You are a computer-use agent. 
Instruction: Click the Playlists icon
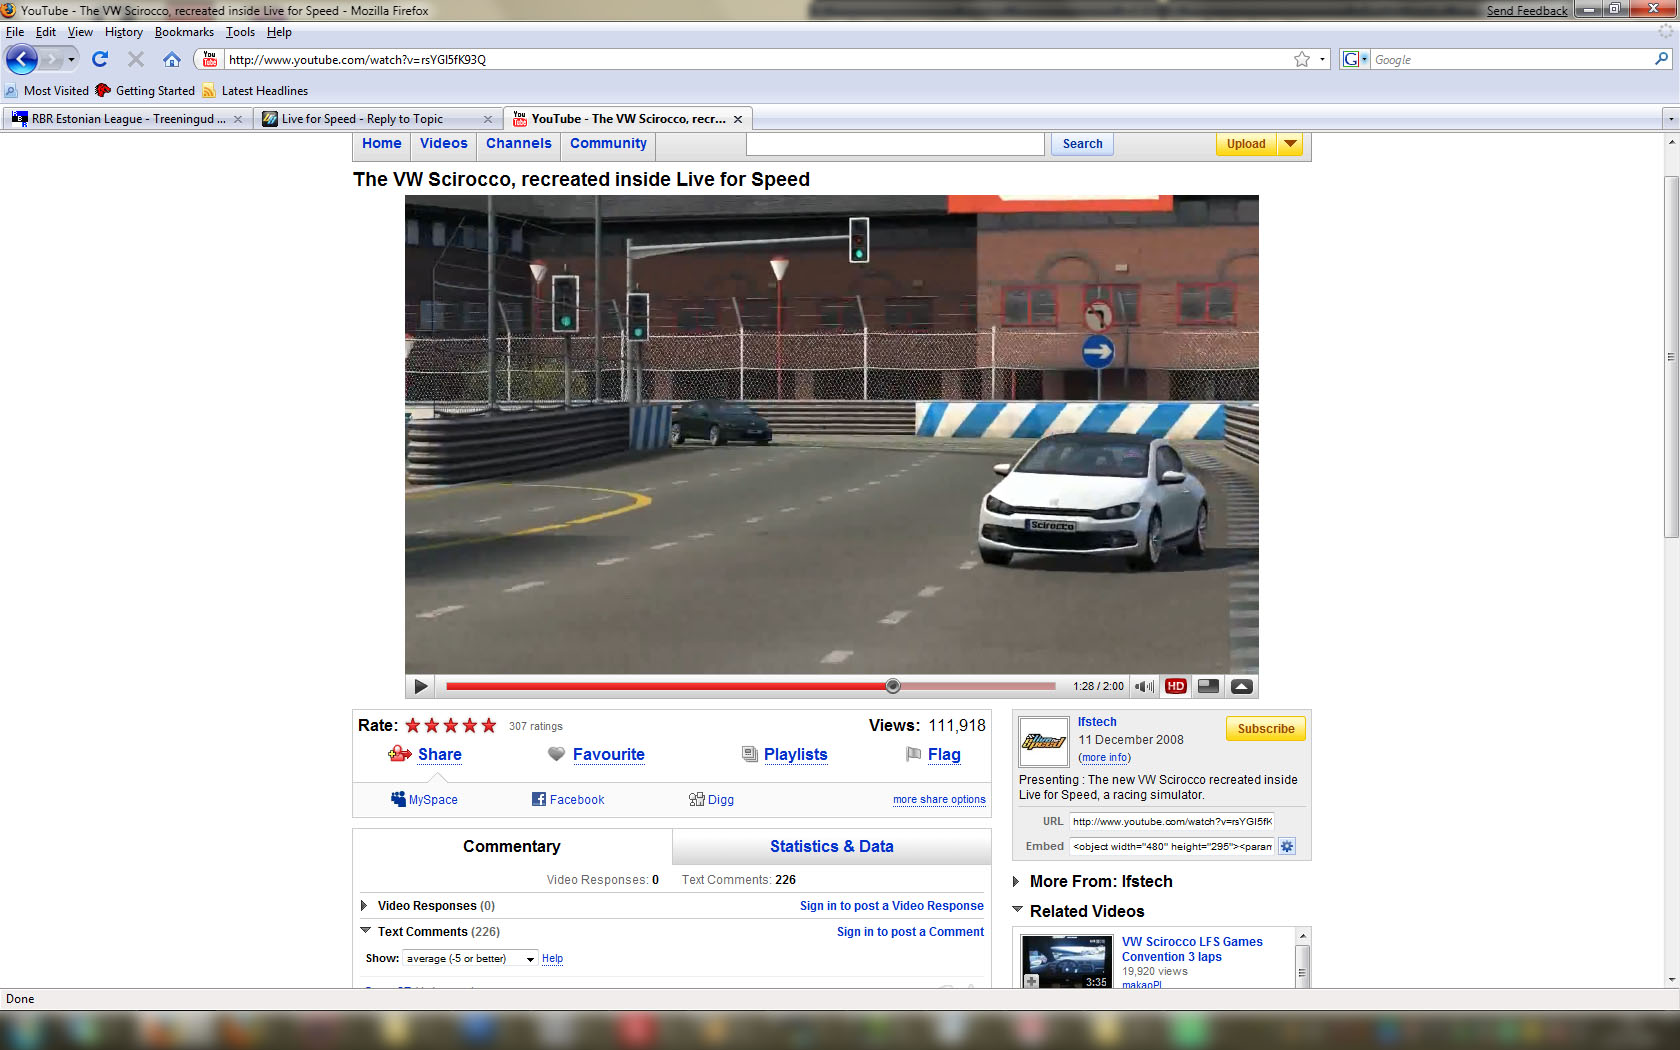pyautogui.click(x=750, y=754)
